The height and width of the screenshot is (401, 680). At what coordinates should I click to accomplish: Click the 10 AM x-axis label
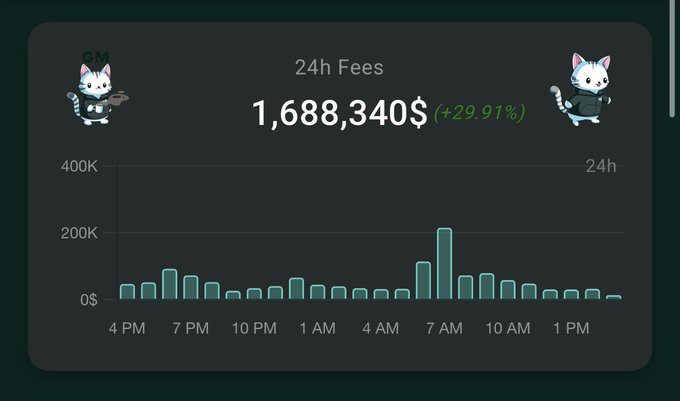[508, 328]
